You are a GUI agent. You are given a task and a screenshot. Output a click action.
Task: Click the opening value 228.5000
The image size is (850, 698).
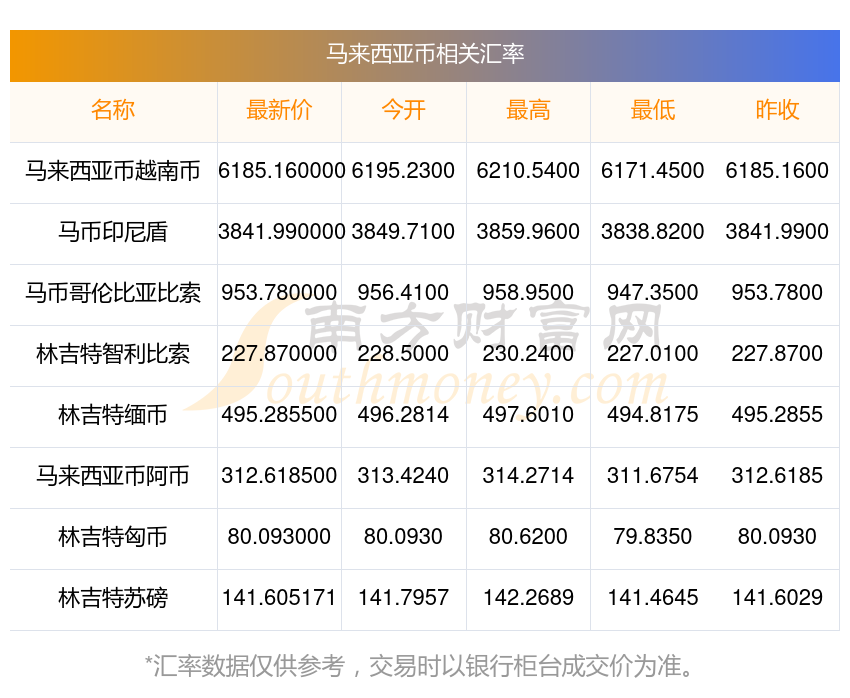[403, 354]
